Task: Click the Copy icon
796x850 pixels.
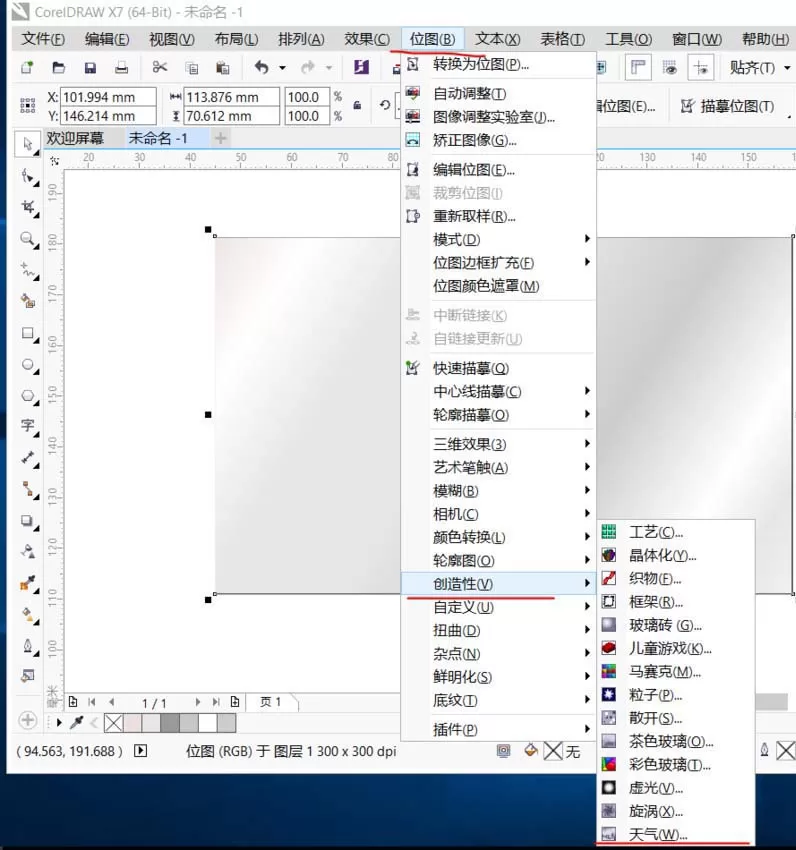Action: (191, 68)
